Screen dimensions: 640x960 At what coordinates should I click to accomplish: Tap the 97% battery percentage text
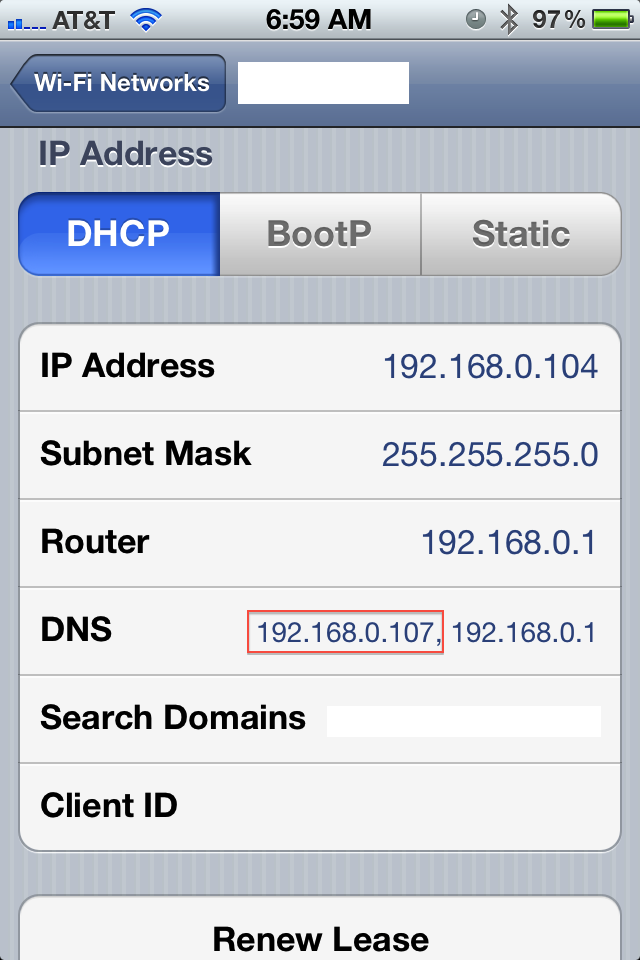pos(558,20)
